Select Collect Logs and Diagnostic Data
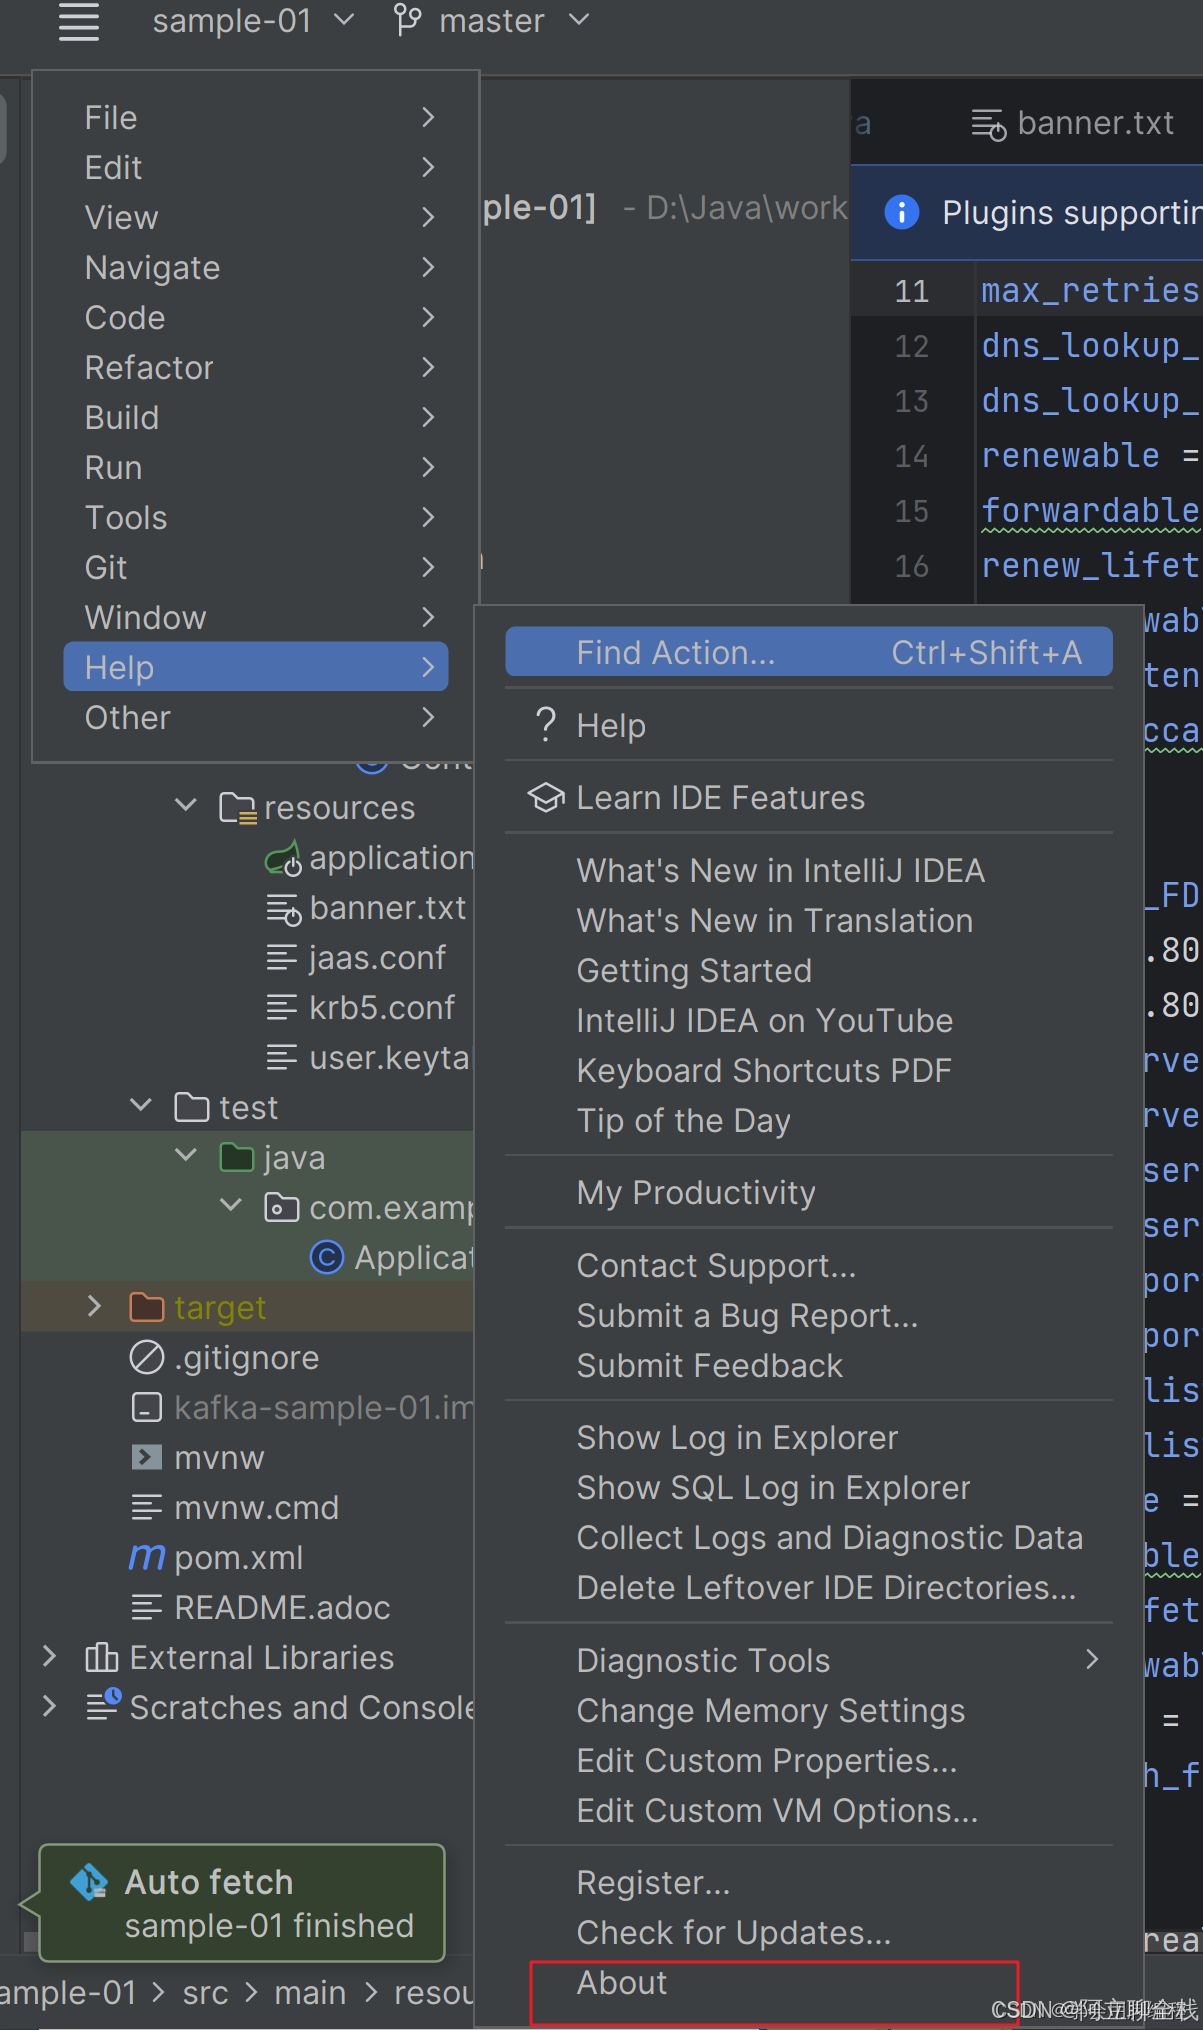The height and width of the screenshot is (2030, 1203). [809, 1537]
